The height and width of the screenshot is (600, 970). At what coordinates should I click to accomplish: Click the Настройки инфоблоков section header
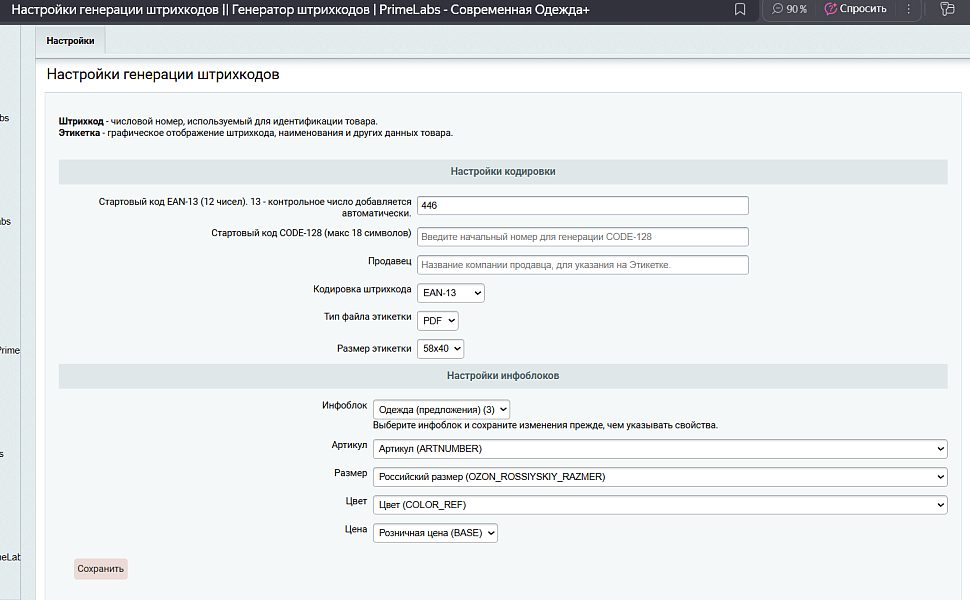point(502,376)
